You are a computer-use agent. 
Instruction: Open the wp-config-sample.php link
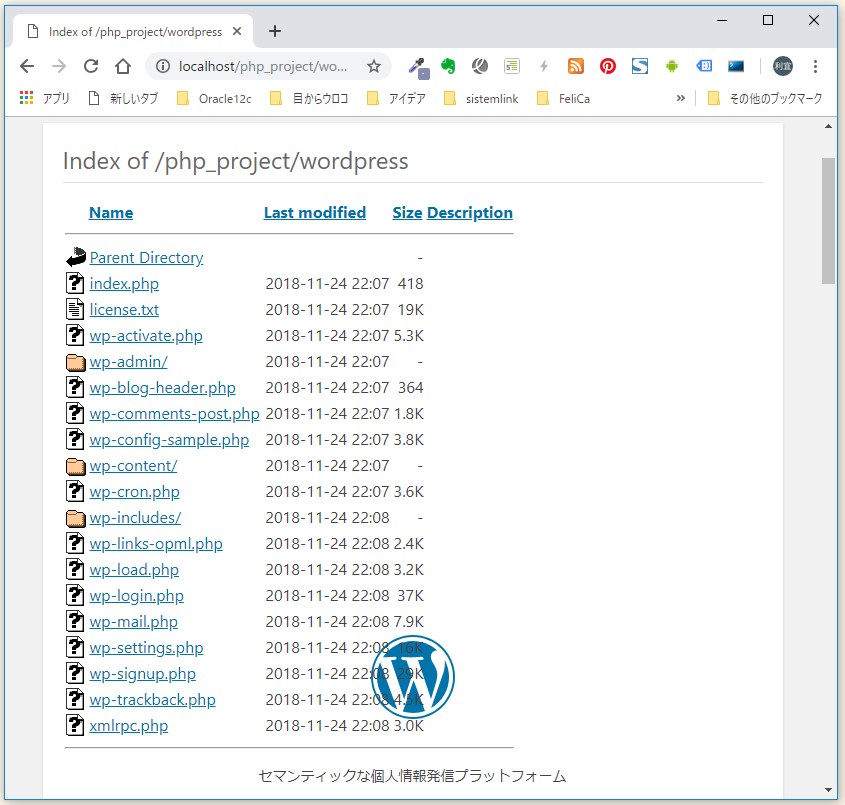coord(169,440)
